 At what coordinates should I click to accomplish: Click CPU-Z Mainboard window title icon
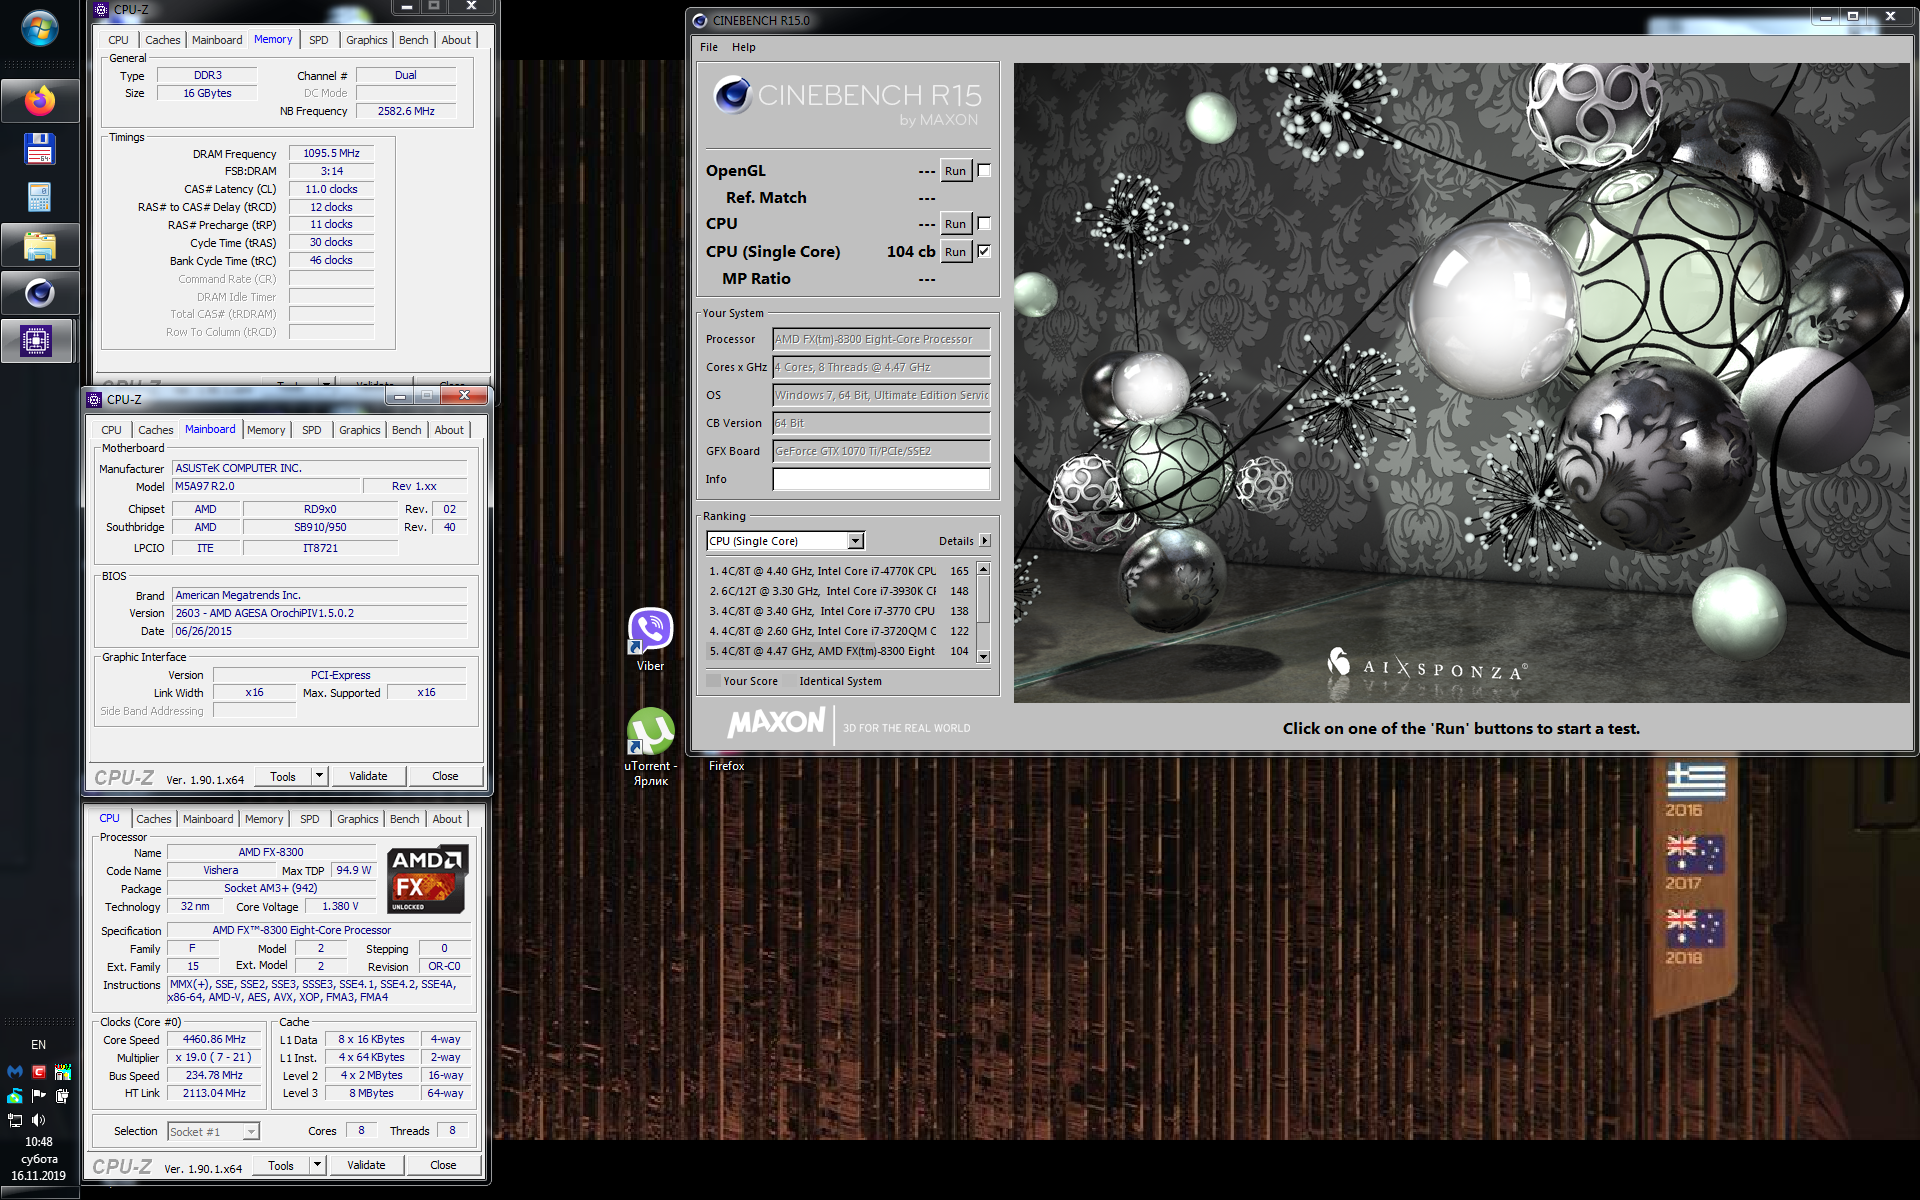tap(95, 399)
